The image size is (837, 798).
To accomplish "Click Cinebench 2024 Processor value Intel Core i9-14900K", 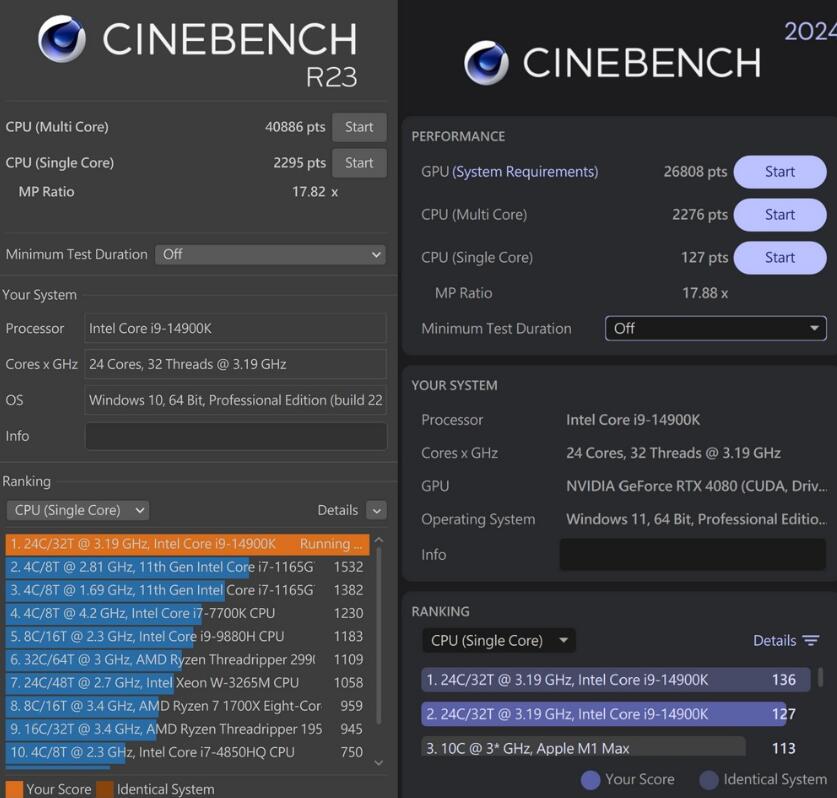I will [x=633, y=420].
